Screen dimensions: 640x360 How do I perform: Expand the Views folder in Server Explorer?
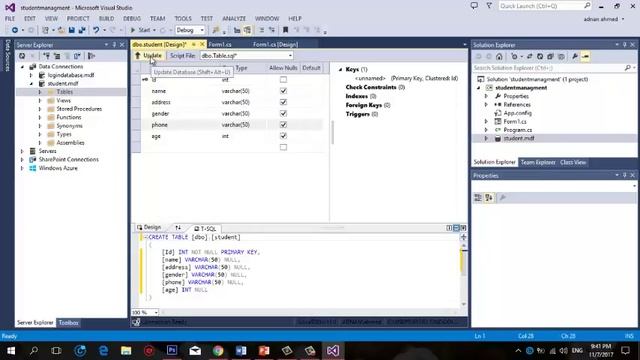coord(40,100)
